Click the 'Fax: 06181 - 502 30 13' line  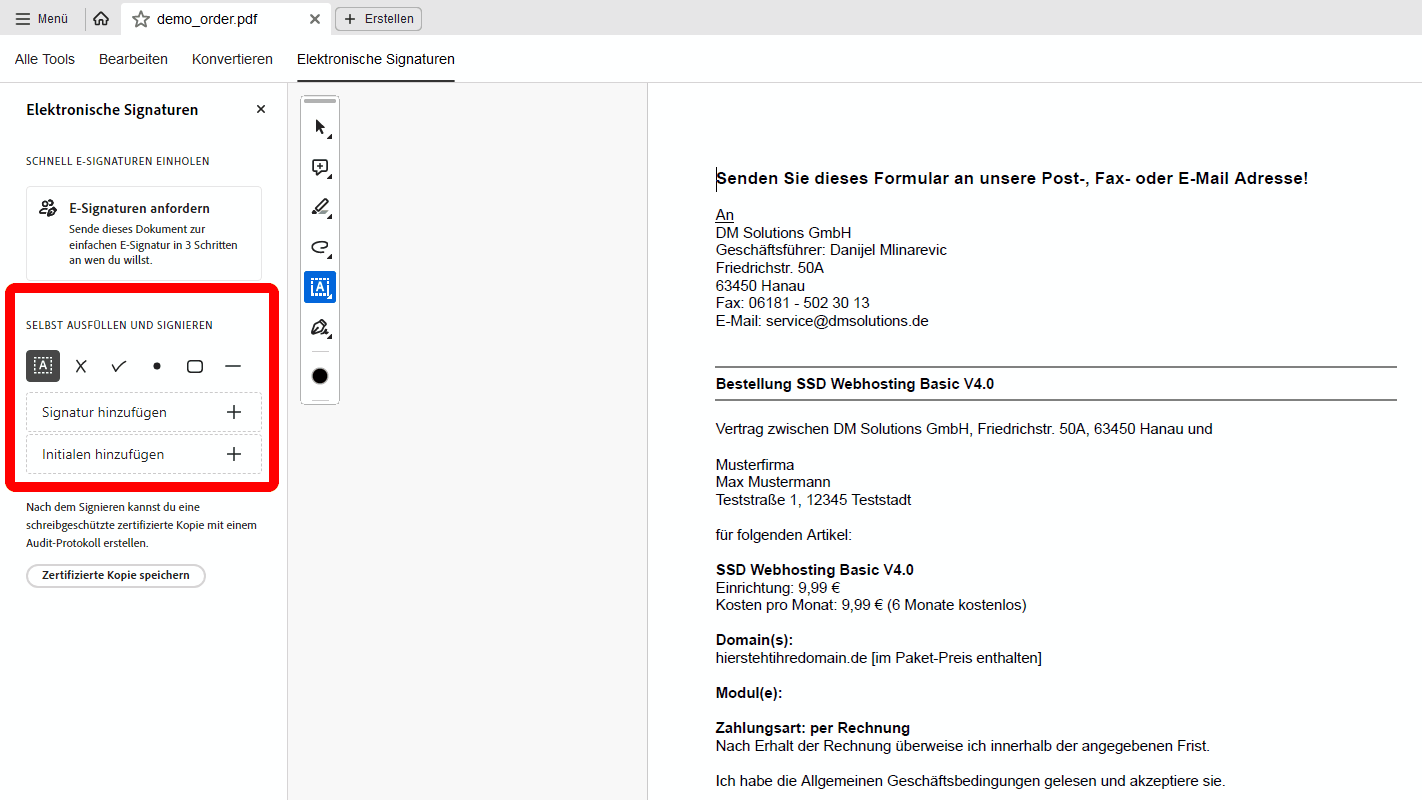click(793, 303)
